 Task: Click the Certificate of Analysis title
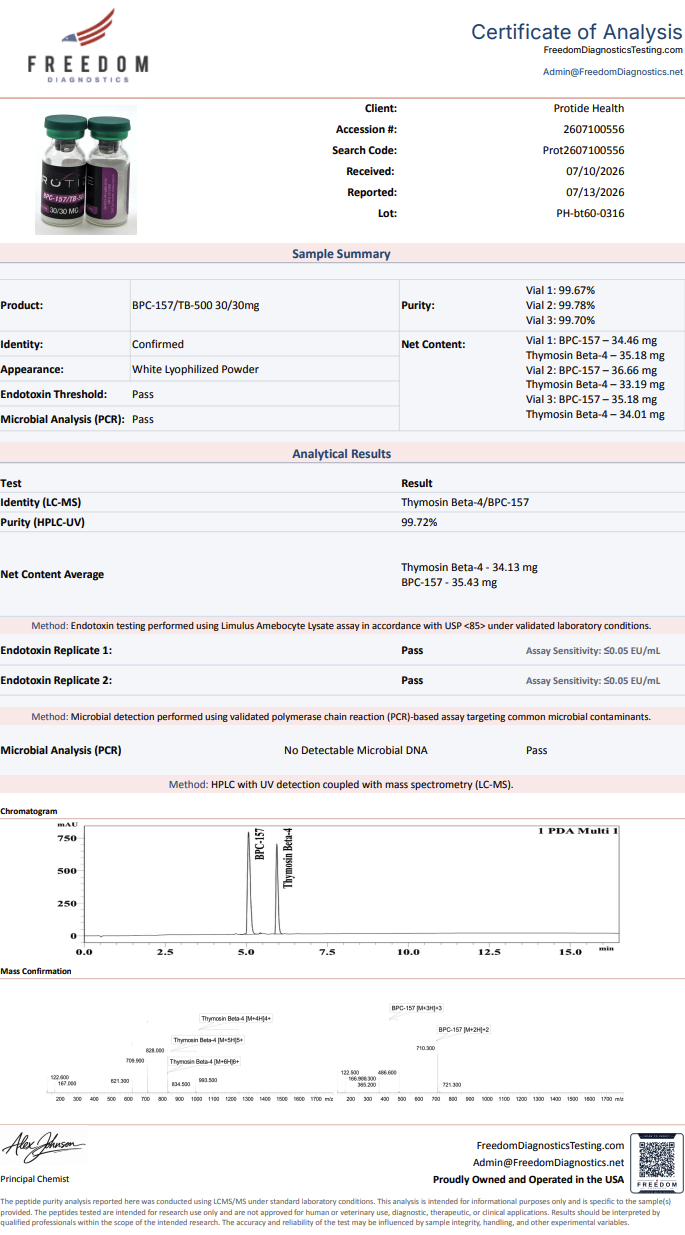click(577, 32)
